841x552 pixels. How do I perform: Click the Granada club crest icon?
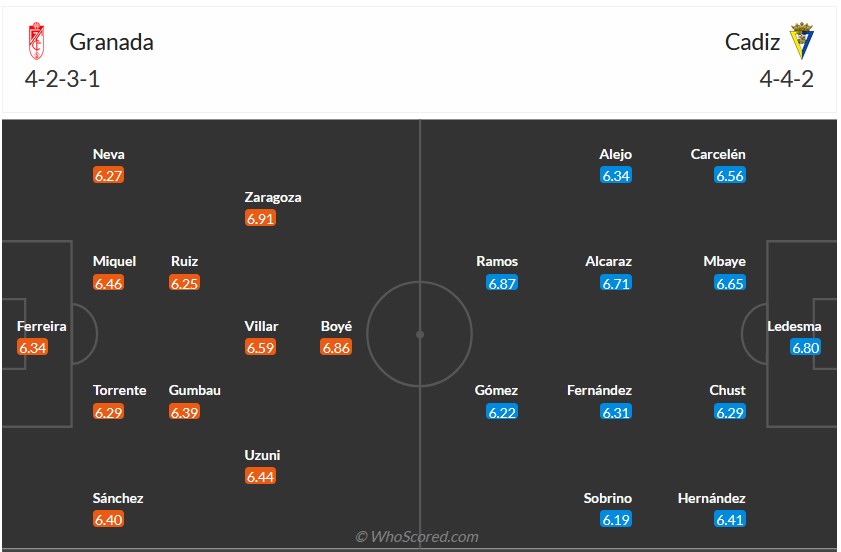pos(36,41)
